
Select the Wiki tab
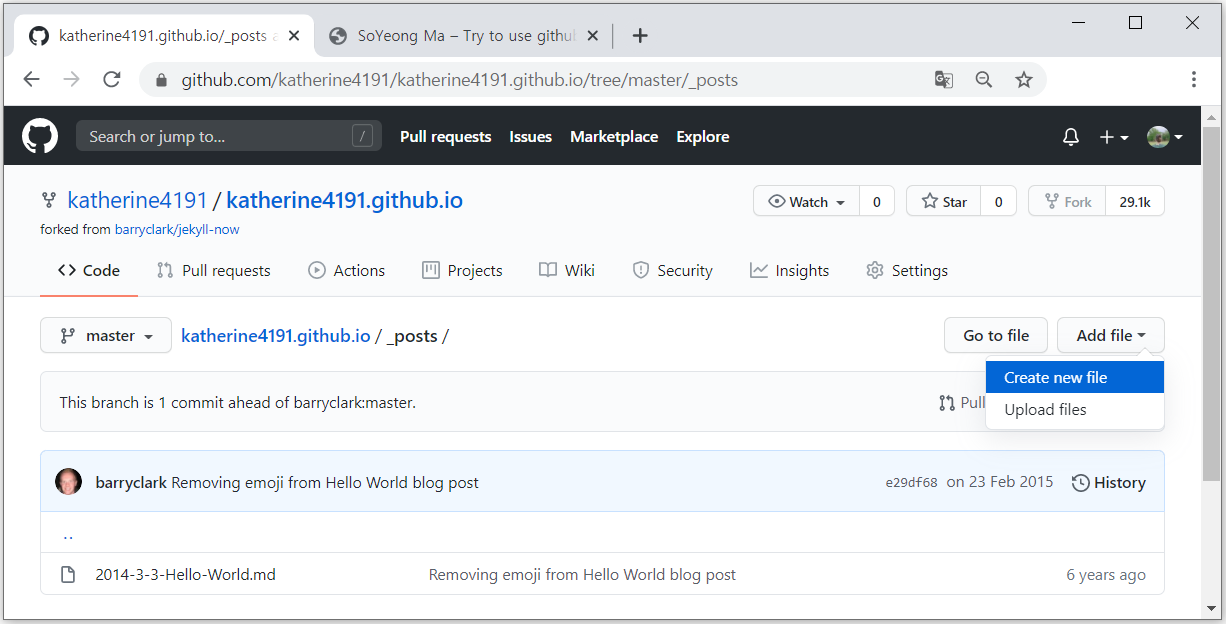(567, 270)
